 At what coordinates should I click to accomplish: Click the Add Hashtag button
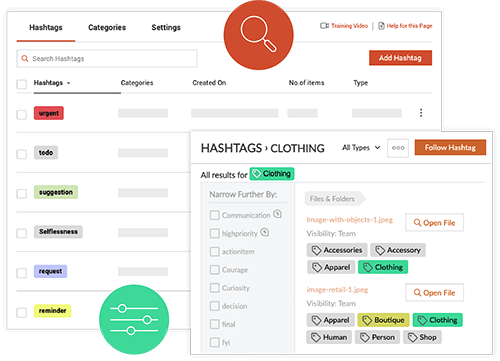pyautogui.click(x=400, y=58)
